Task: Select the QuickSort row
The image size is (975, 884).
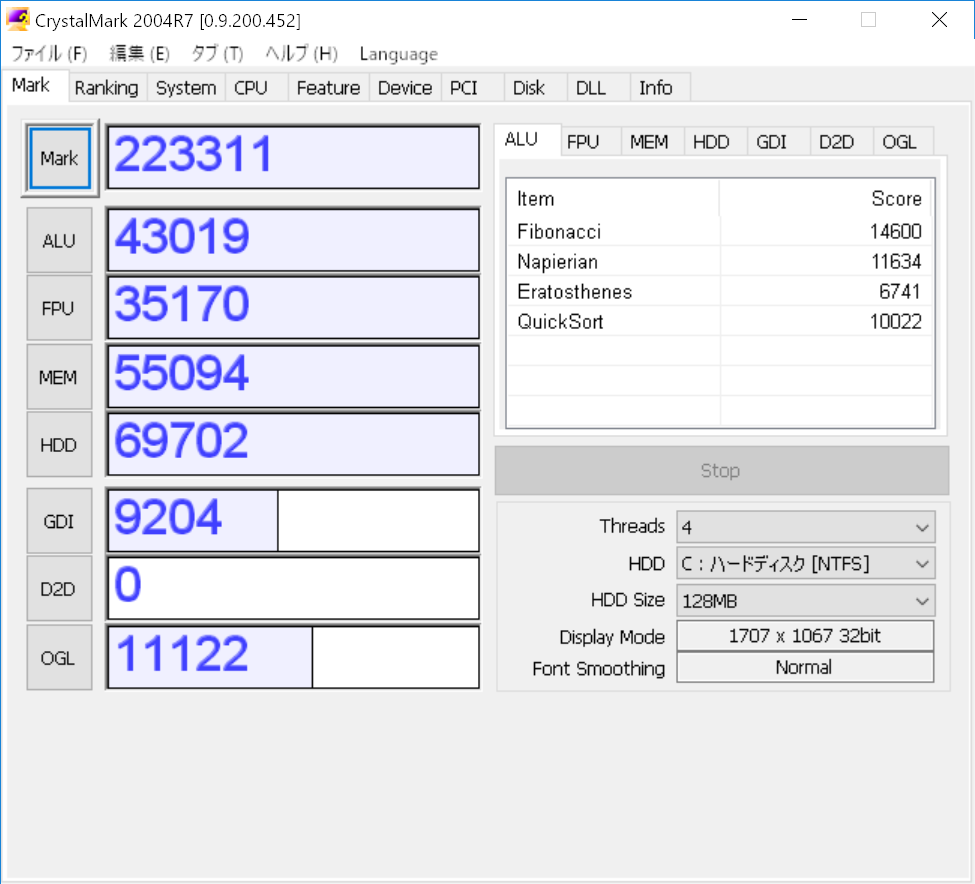Action: tap(720, 321)
